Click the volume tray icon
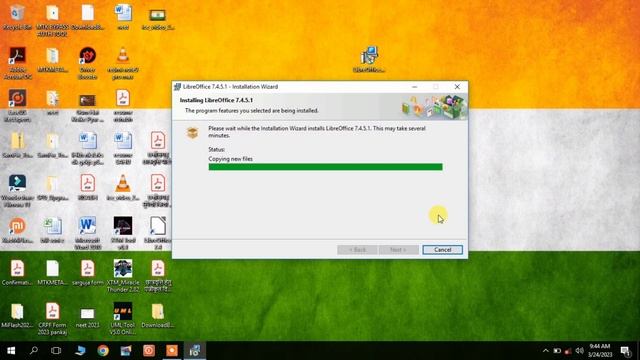Viewport: 640px width, 360px height. [x=579, y=351]
